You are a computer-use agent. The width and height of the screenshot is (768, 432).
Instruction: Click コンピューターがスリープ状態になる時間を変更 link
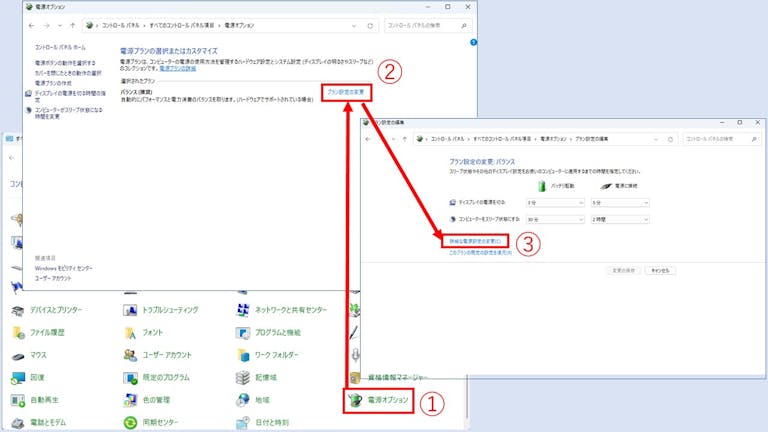coord(69,113)
